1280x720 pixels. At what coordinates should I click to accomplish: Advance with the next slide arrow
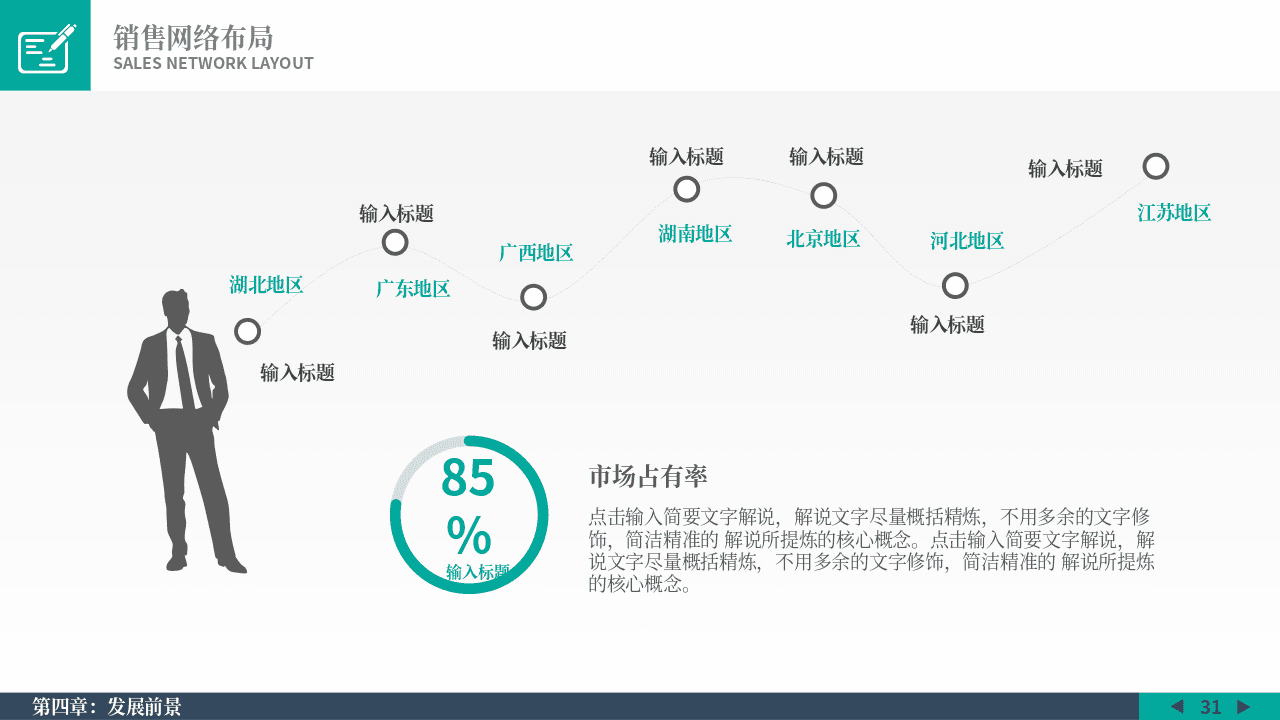pos(1244,707)
